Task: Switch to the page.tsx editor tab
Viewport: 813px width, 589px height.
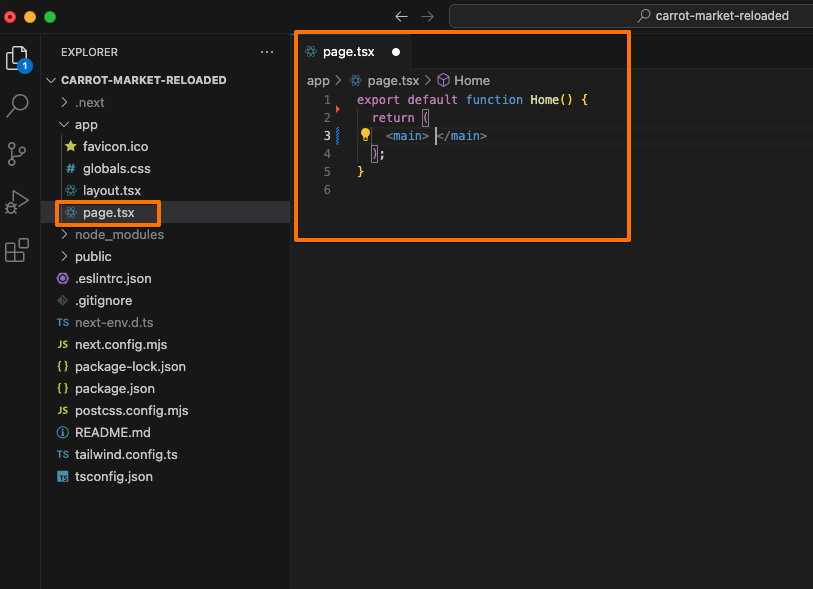Action: 353,52
